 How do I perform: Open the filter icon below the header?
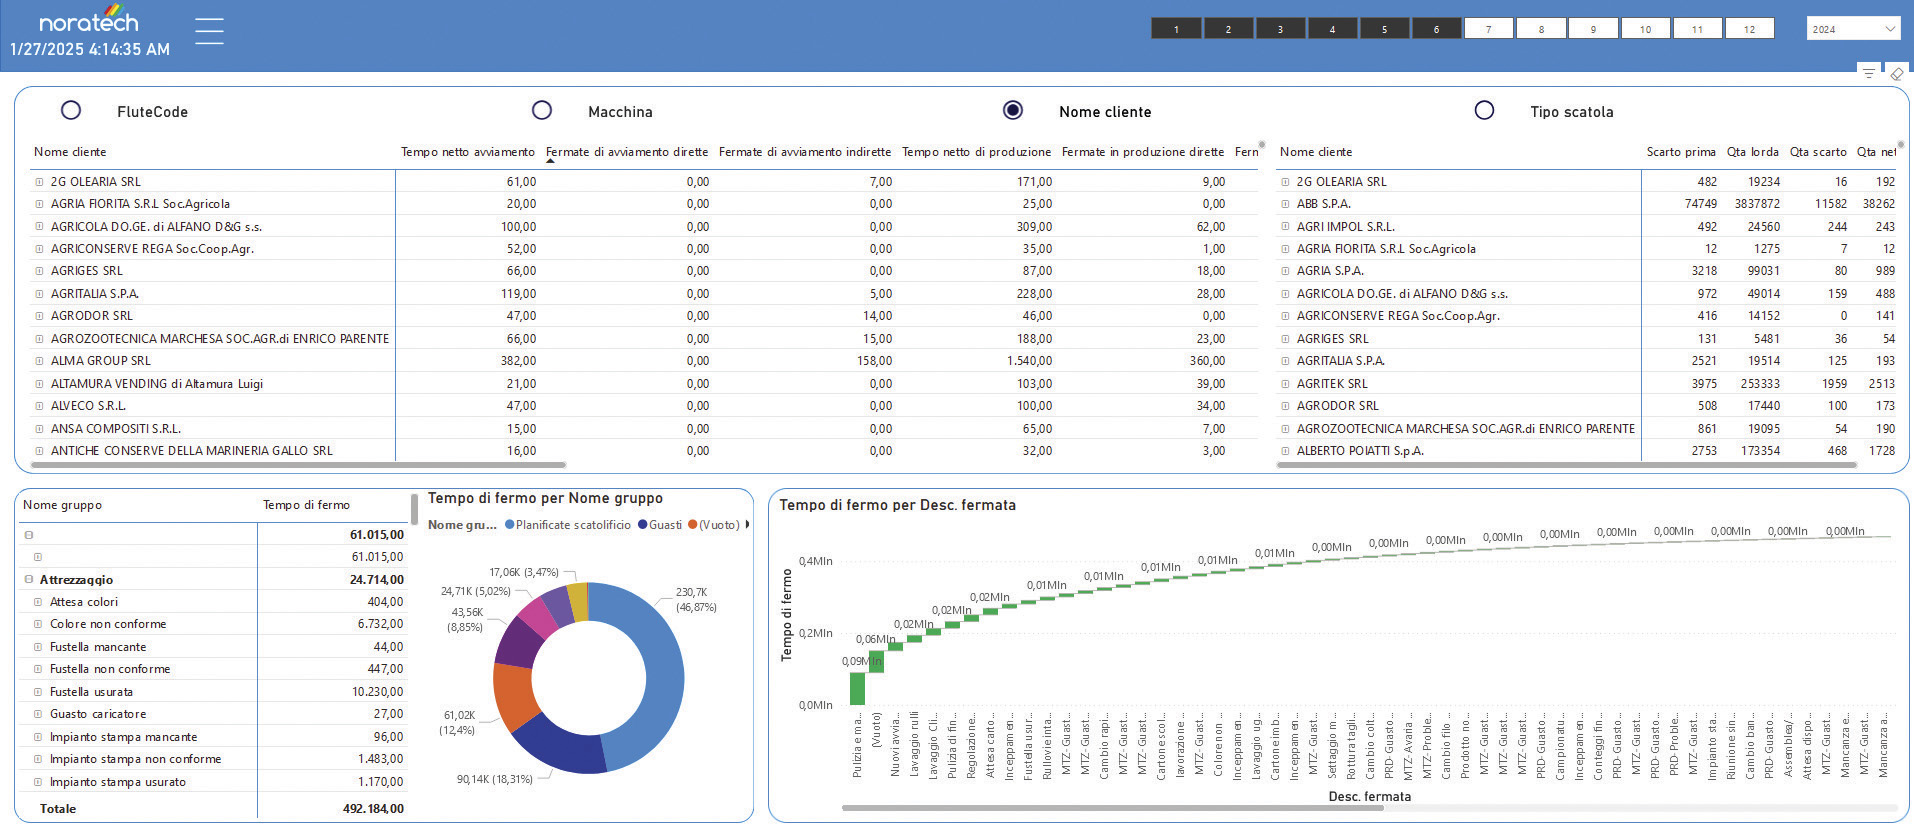coord(1868,73)
